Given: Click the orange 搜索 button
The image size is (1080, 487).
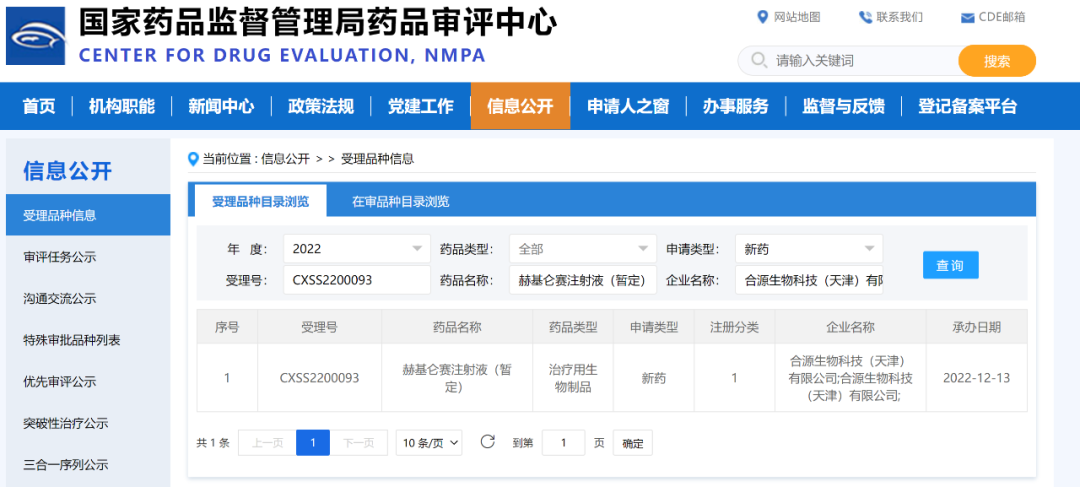Looking at the screenshot, I should [997, 61].
